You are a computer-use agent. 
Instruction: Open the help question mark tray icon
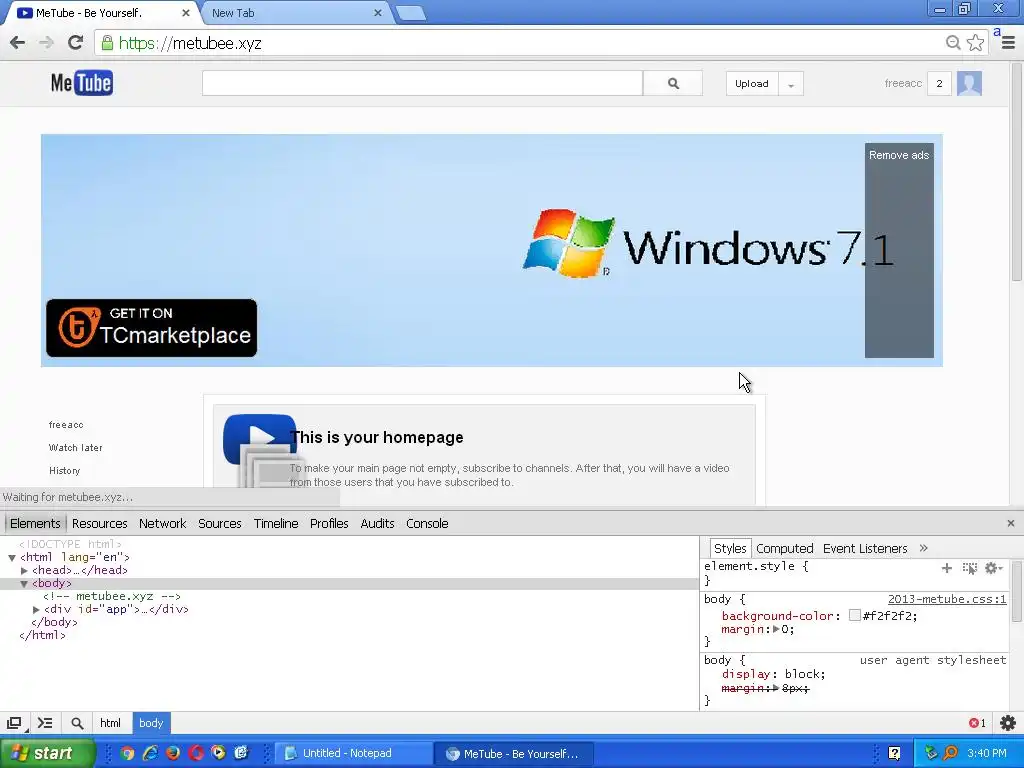[894, 753]
